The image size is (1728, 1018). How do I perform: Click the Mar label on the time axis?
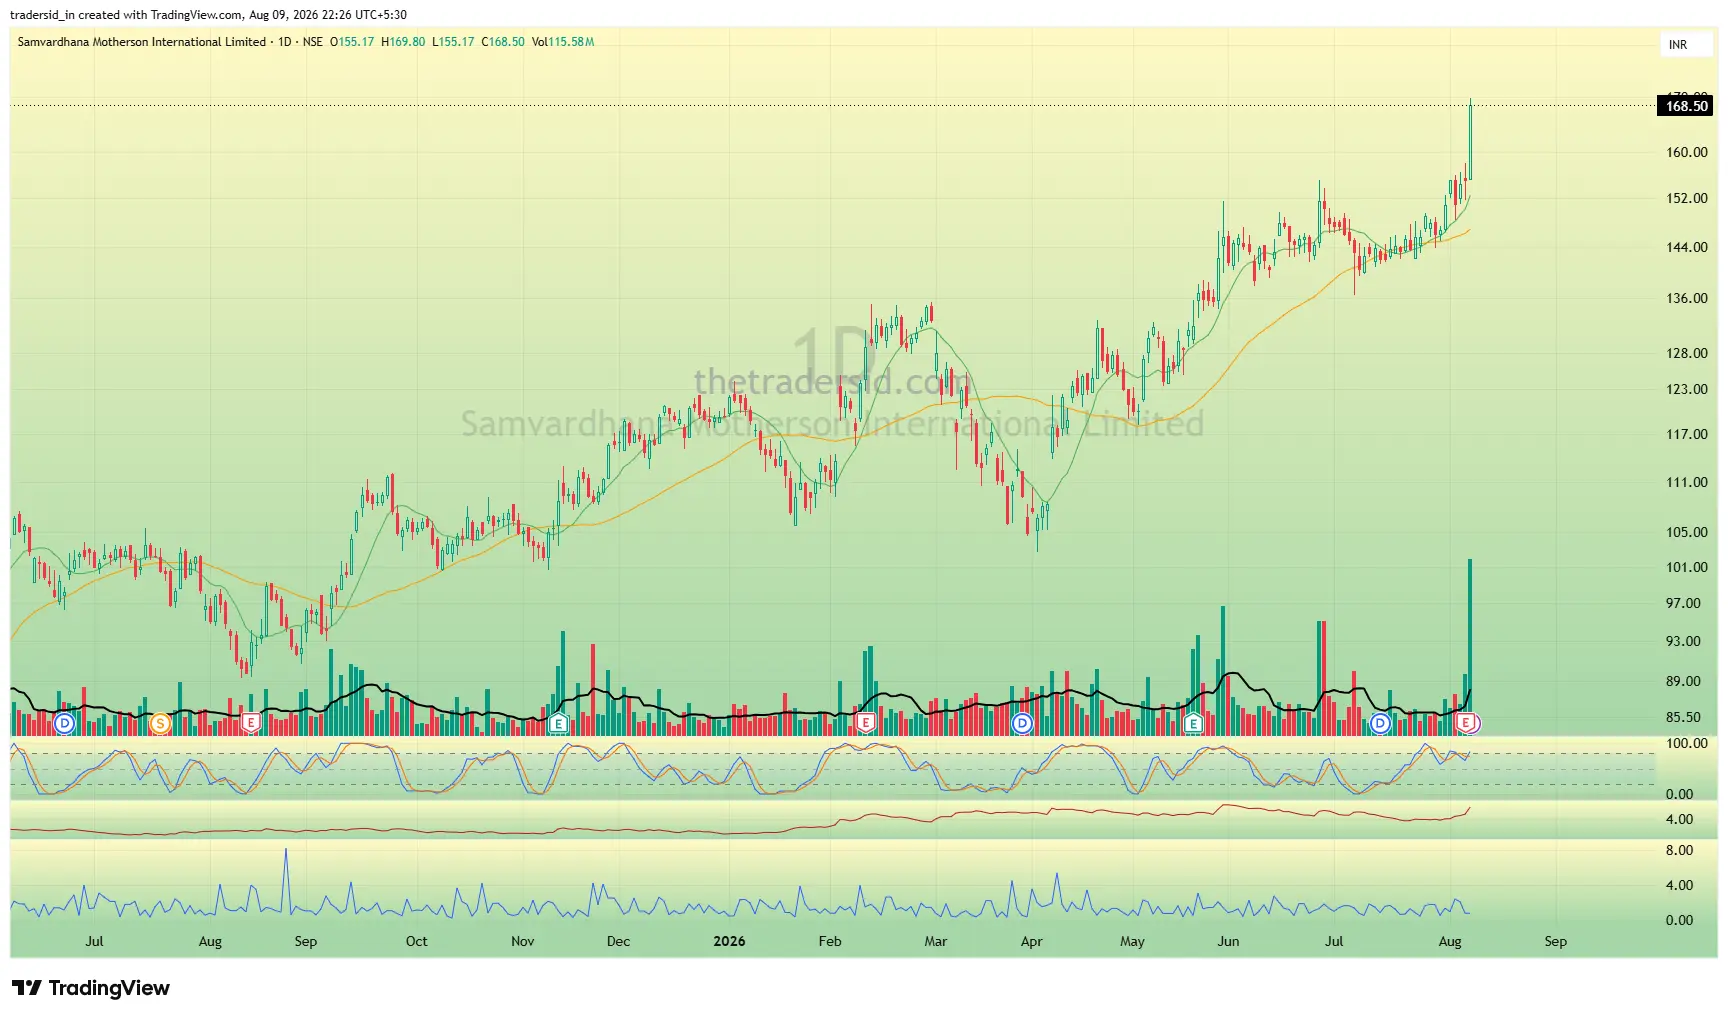pyautogui.click(x=935, y=942)
